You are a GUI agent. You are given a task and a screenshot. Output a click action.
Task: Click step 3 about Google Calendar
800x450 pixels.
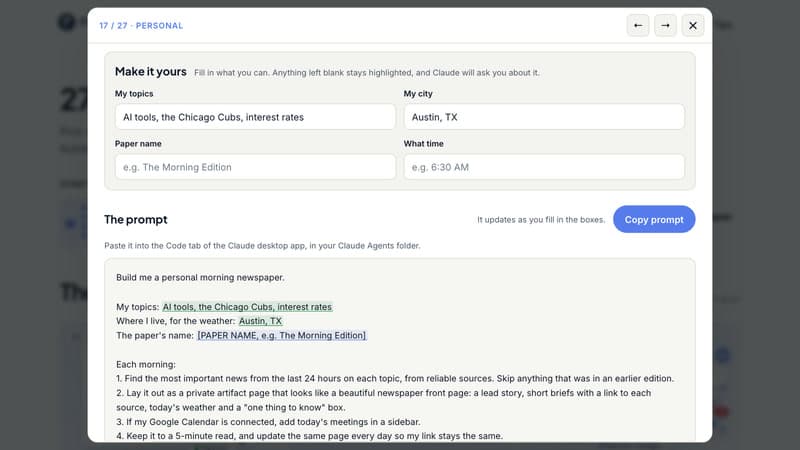pyautogui.click(x=268, y=422)
